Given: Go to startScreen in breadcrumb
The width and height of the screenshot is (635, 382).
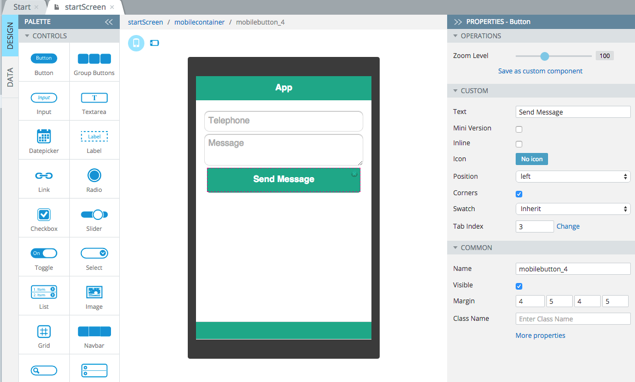Looking at the screenshot, I should (145, 22).
